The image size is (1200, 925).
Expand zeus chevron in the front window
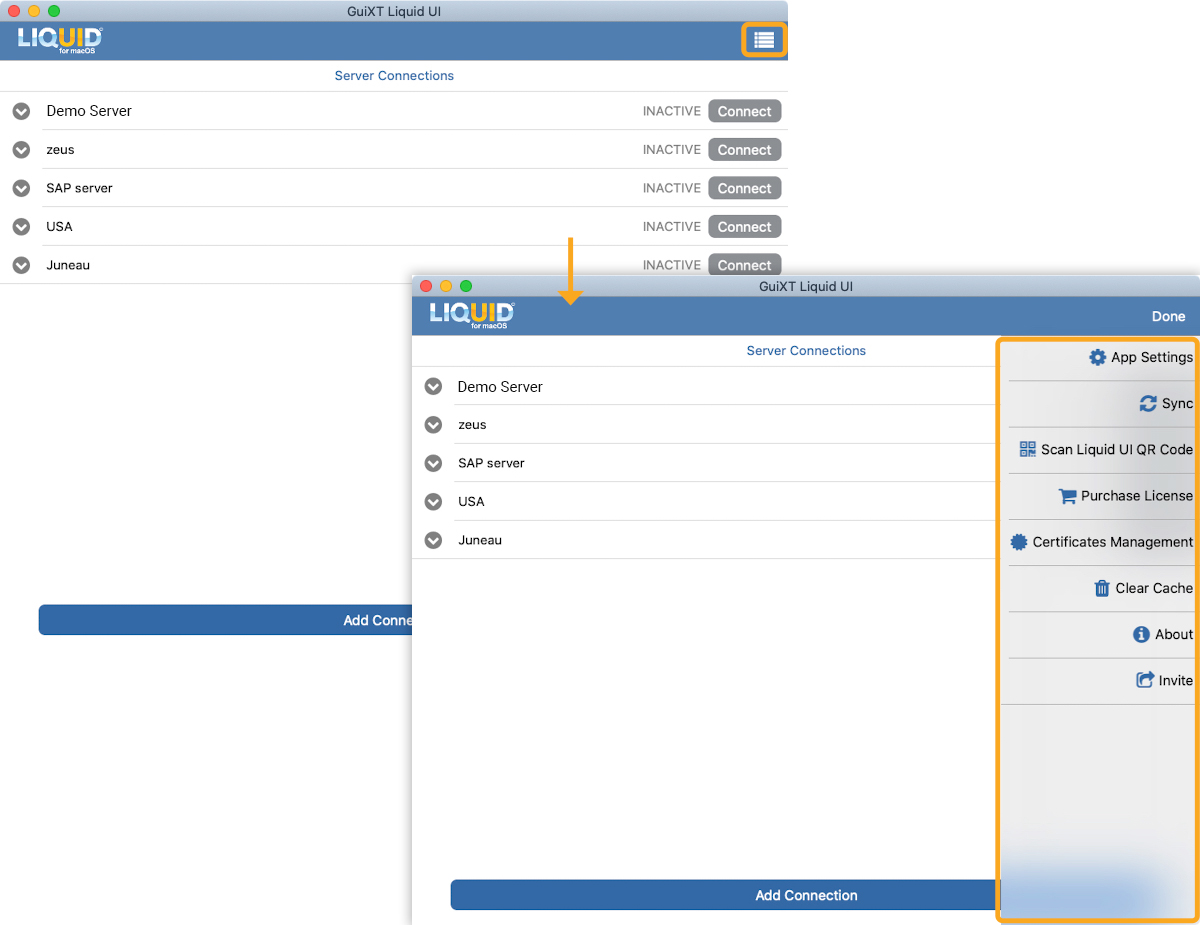(433, 425)
